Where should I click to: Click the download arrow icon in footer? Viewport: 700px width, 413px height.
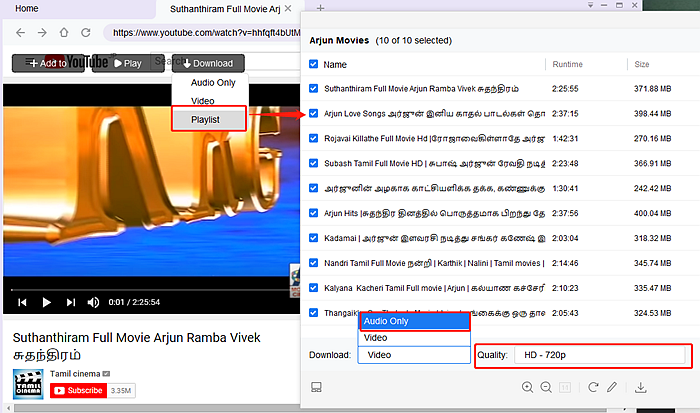click(x=641, y=387)
